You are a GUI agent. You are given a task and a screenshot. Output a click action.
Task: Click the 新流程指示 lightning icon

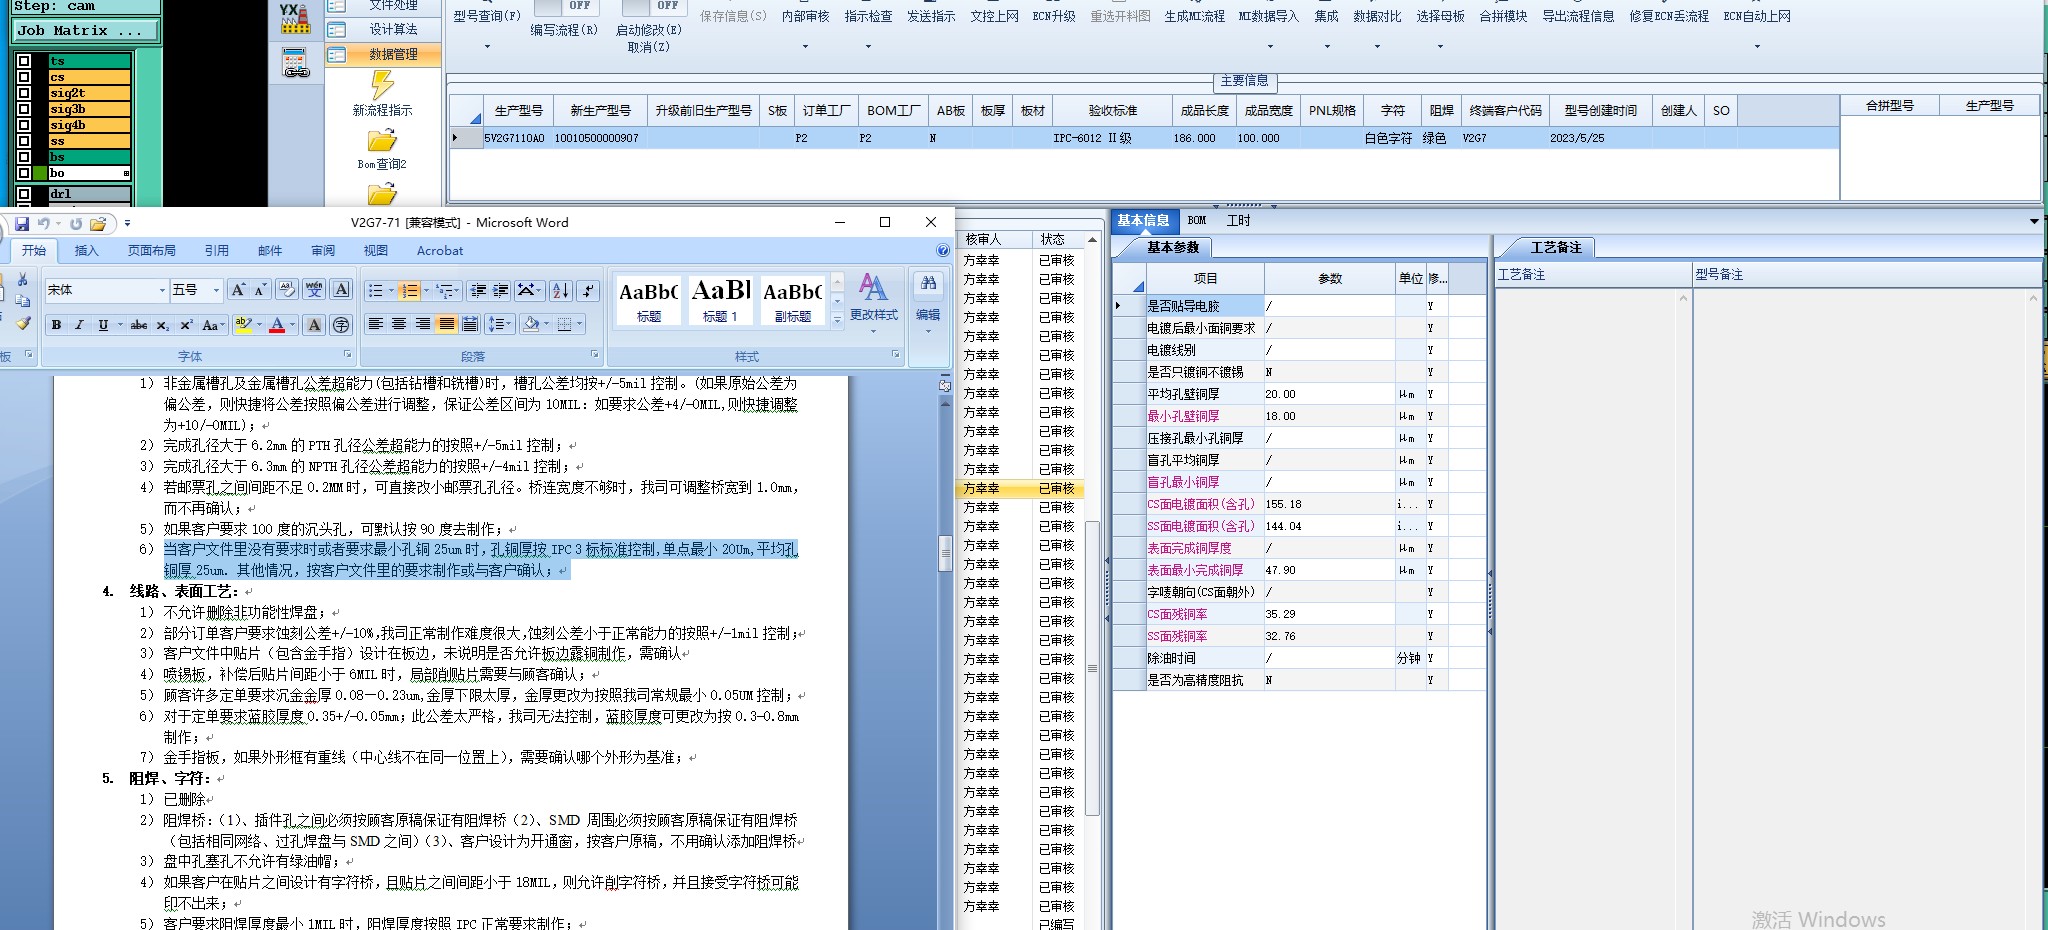(382, 85)
